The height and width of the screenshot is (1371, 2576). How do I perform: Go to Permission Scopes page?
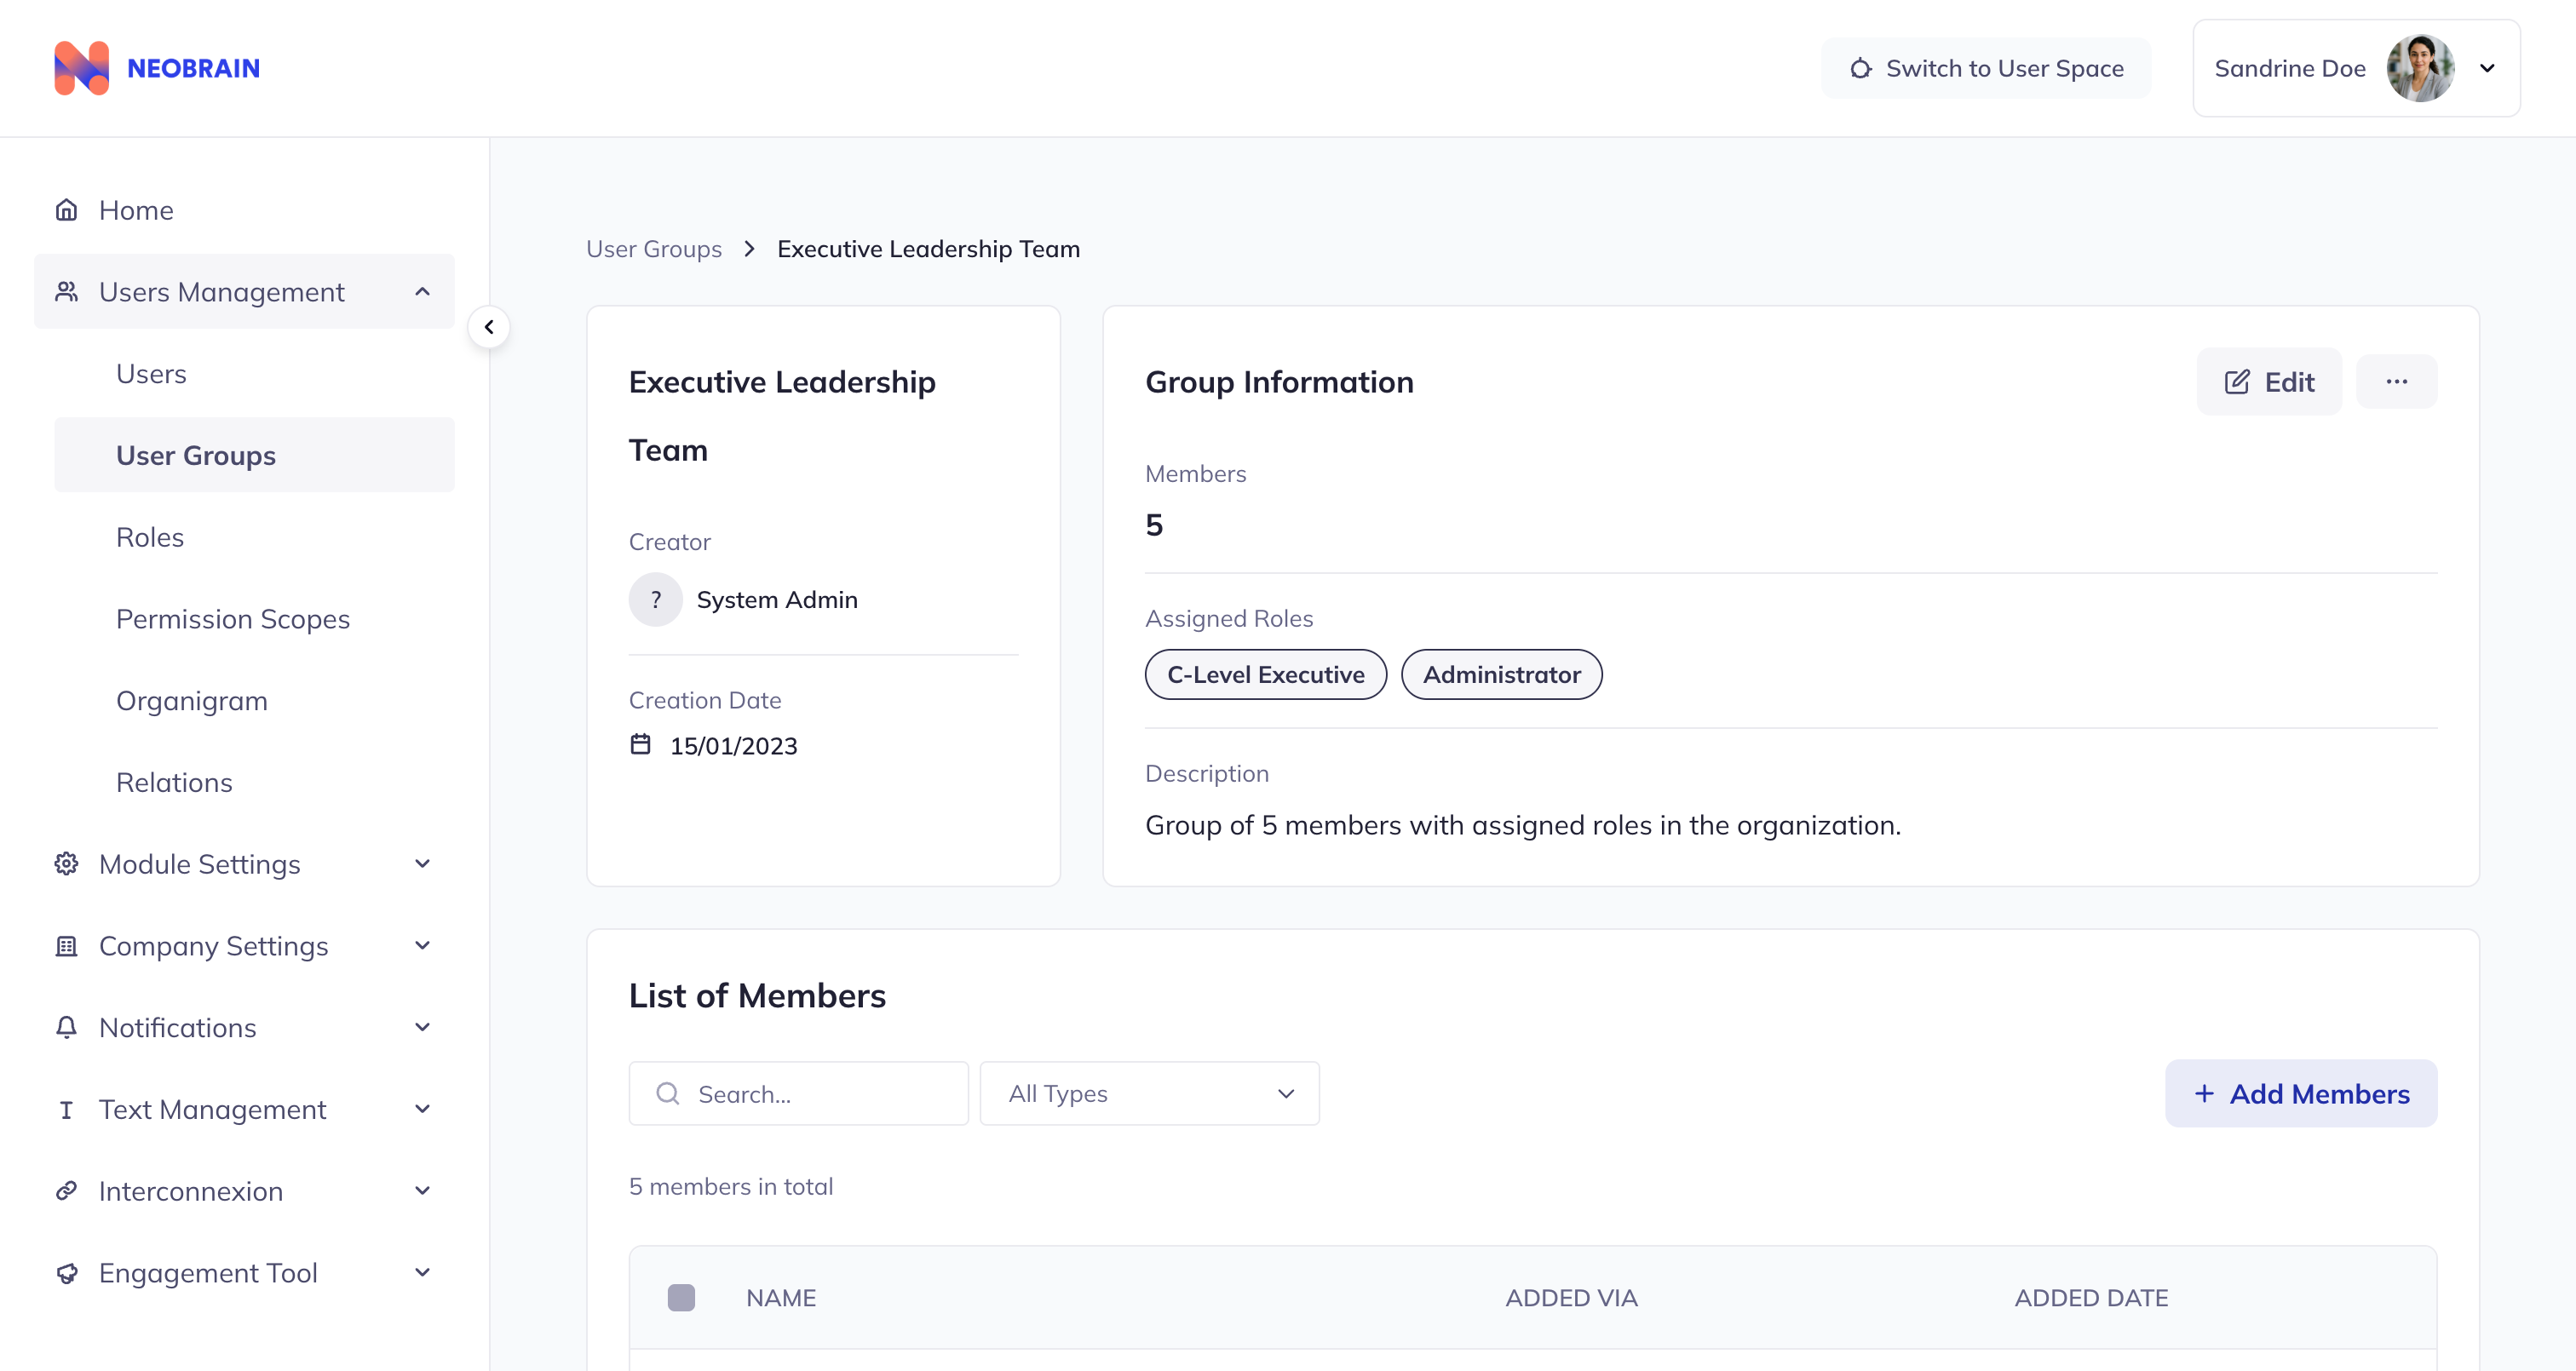tap(233, 619)
